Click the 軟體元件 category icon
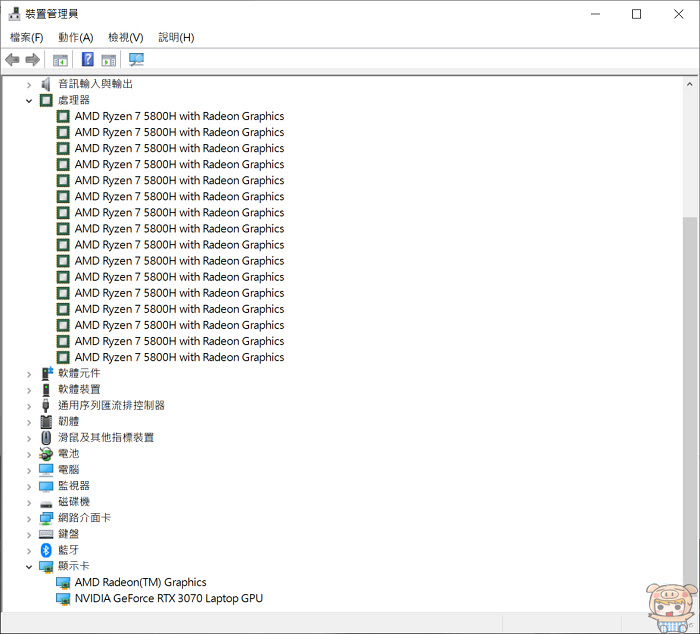 coord(46,373)
